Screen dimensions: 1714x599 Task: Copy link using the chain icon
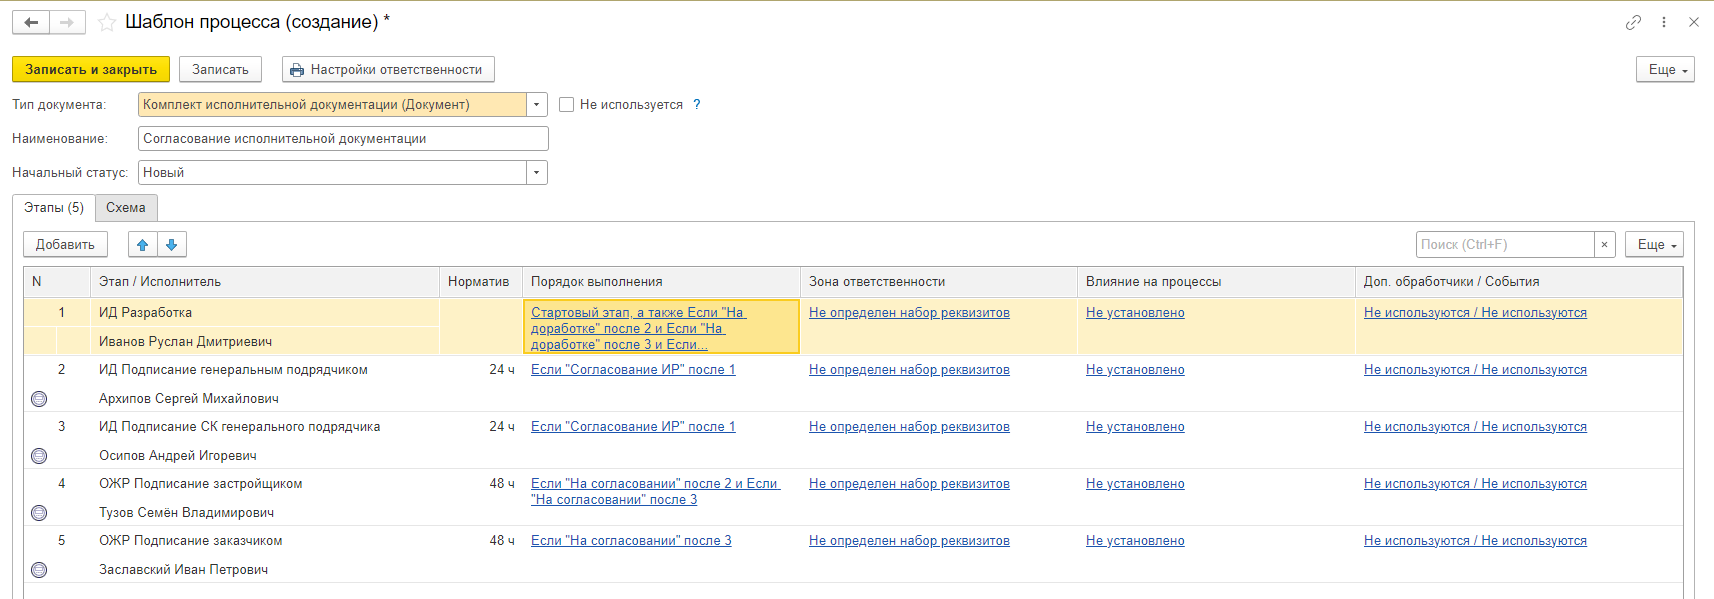pos(1633,22)
